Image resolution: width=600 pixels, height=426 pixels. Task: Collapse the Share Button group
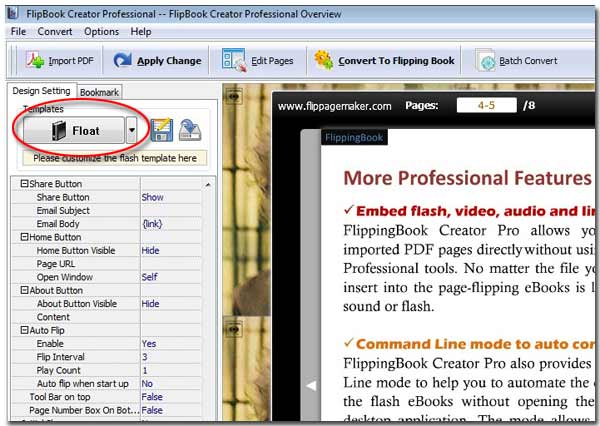(24, 184)
